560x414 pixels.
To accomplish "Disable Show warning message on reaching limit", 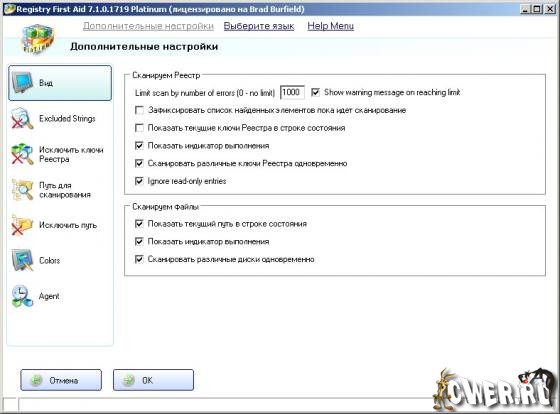I will (315, 93).
